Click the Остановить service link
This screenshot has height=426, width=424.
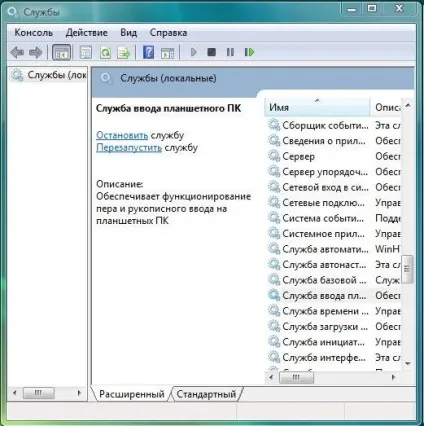(x=122, y=135)
